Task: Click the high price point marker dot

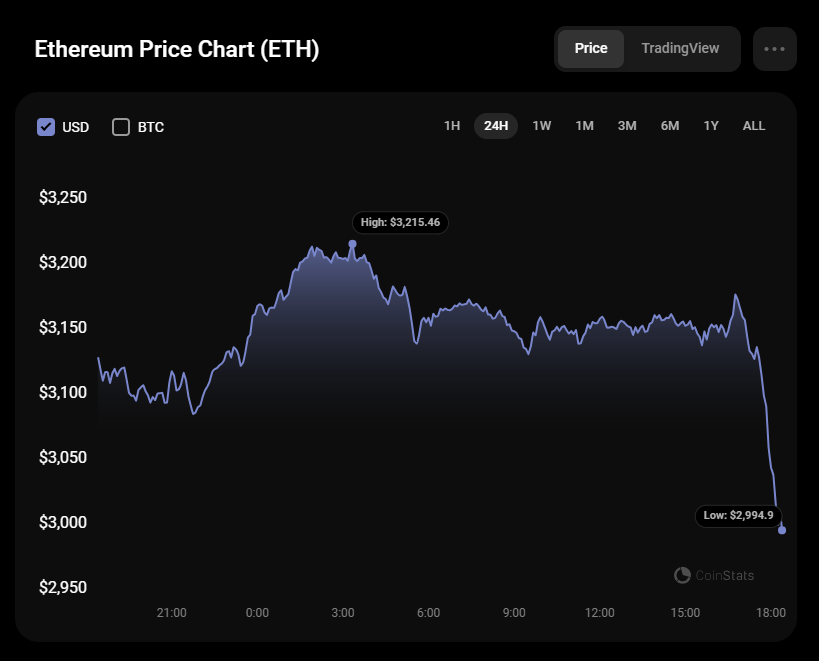Action: [353, 244]
